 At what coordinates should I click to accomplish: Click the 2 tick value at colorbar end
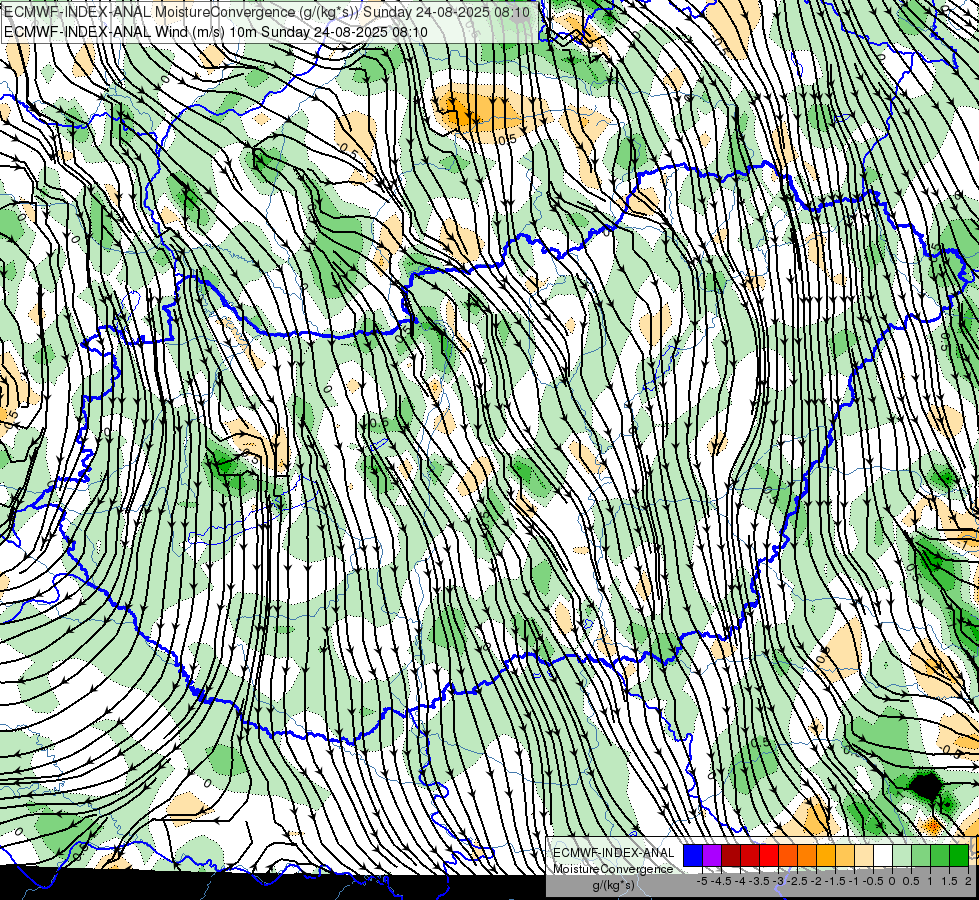968,881
